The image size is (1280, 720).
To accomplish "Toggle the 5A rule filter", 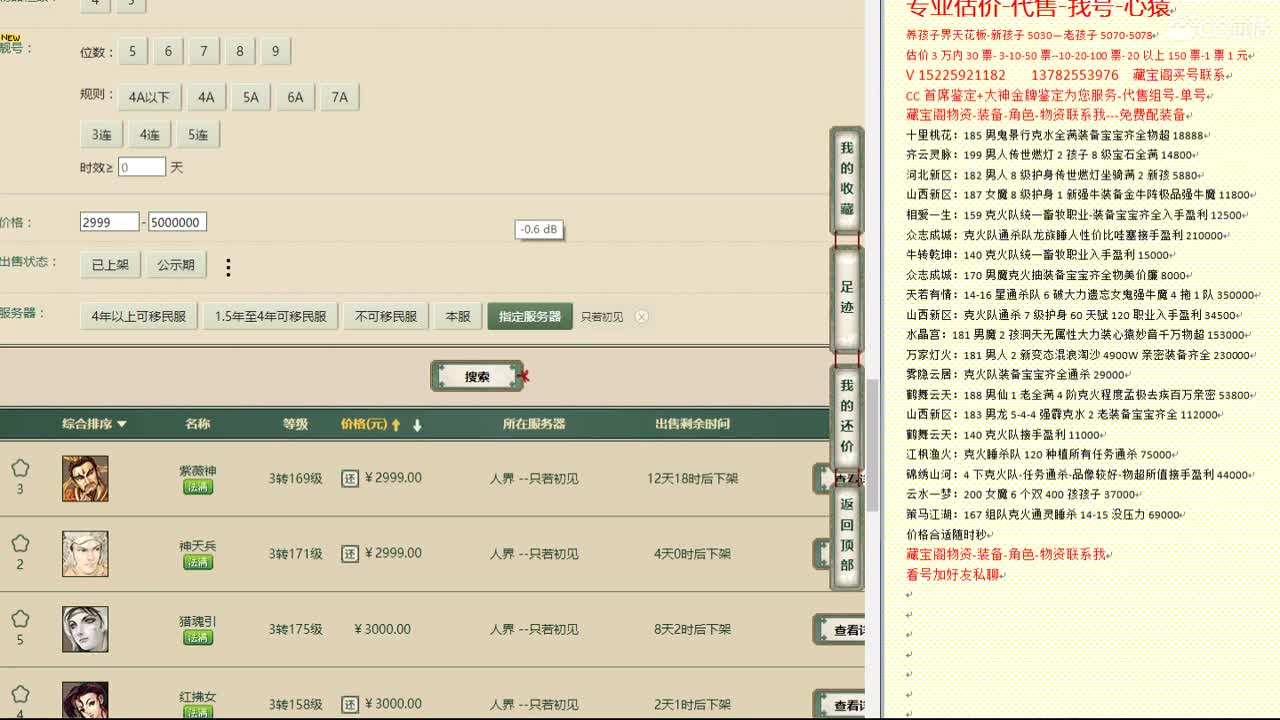I will [x=250, y=97].
